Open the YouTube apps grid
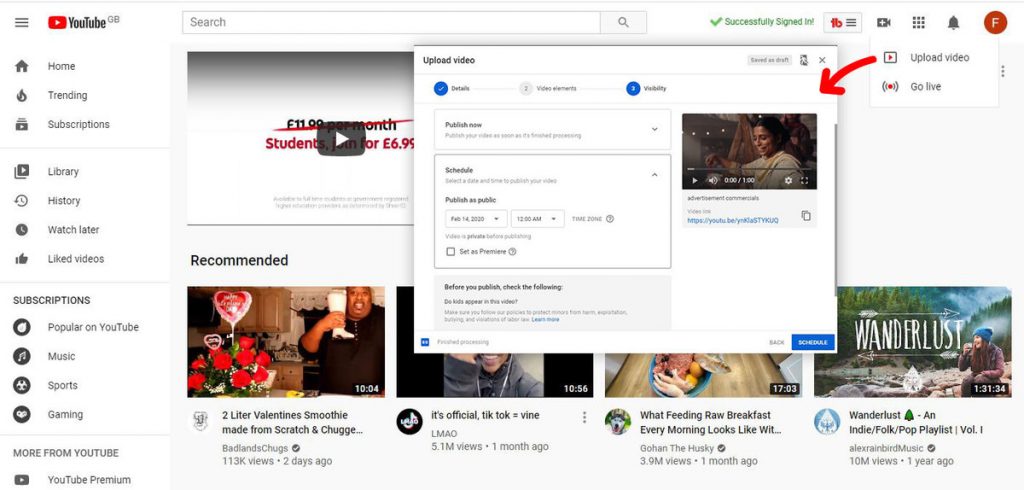 click(918, 22)
